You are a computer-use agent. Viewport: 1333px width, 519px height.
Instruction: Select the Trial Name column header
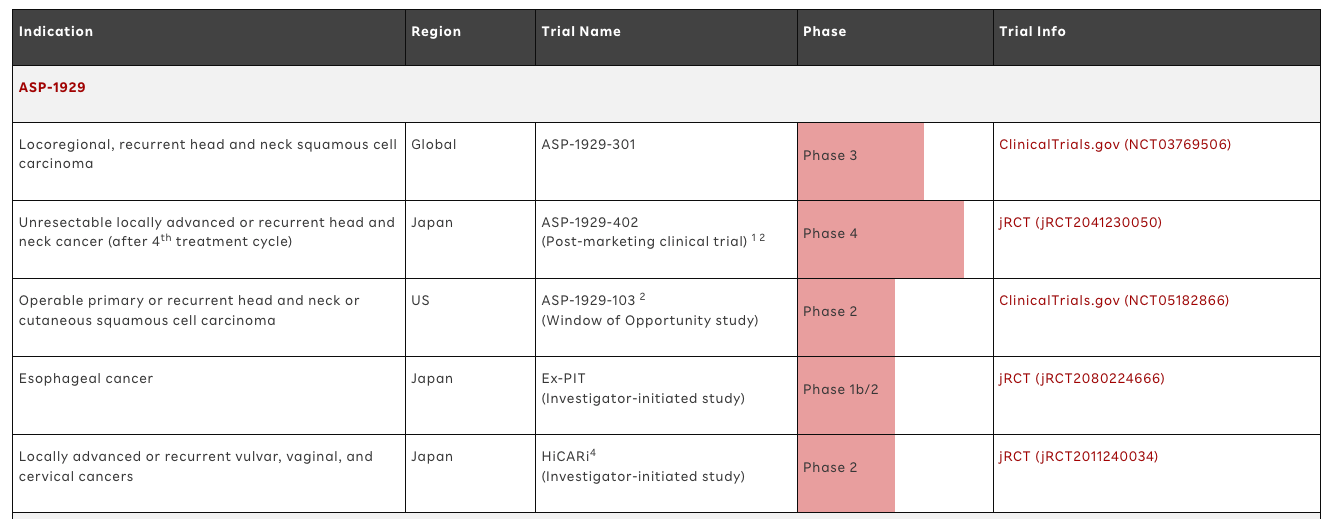(581, 32)
